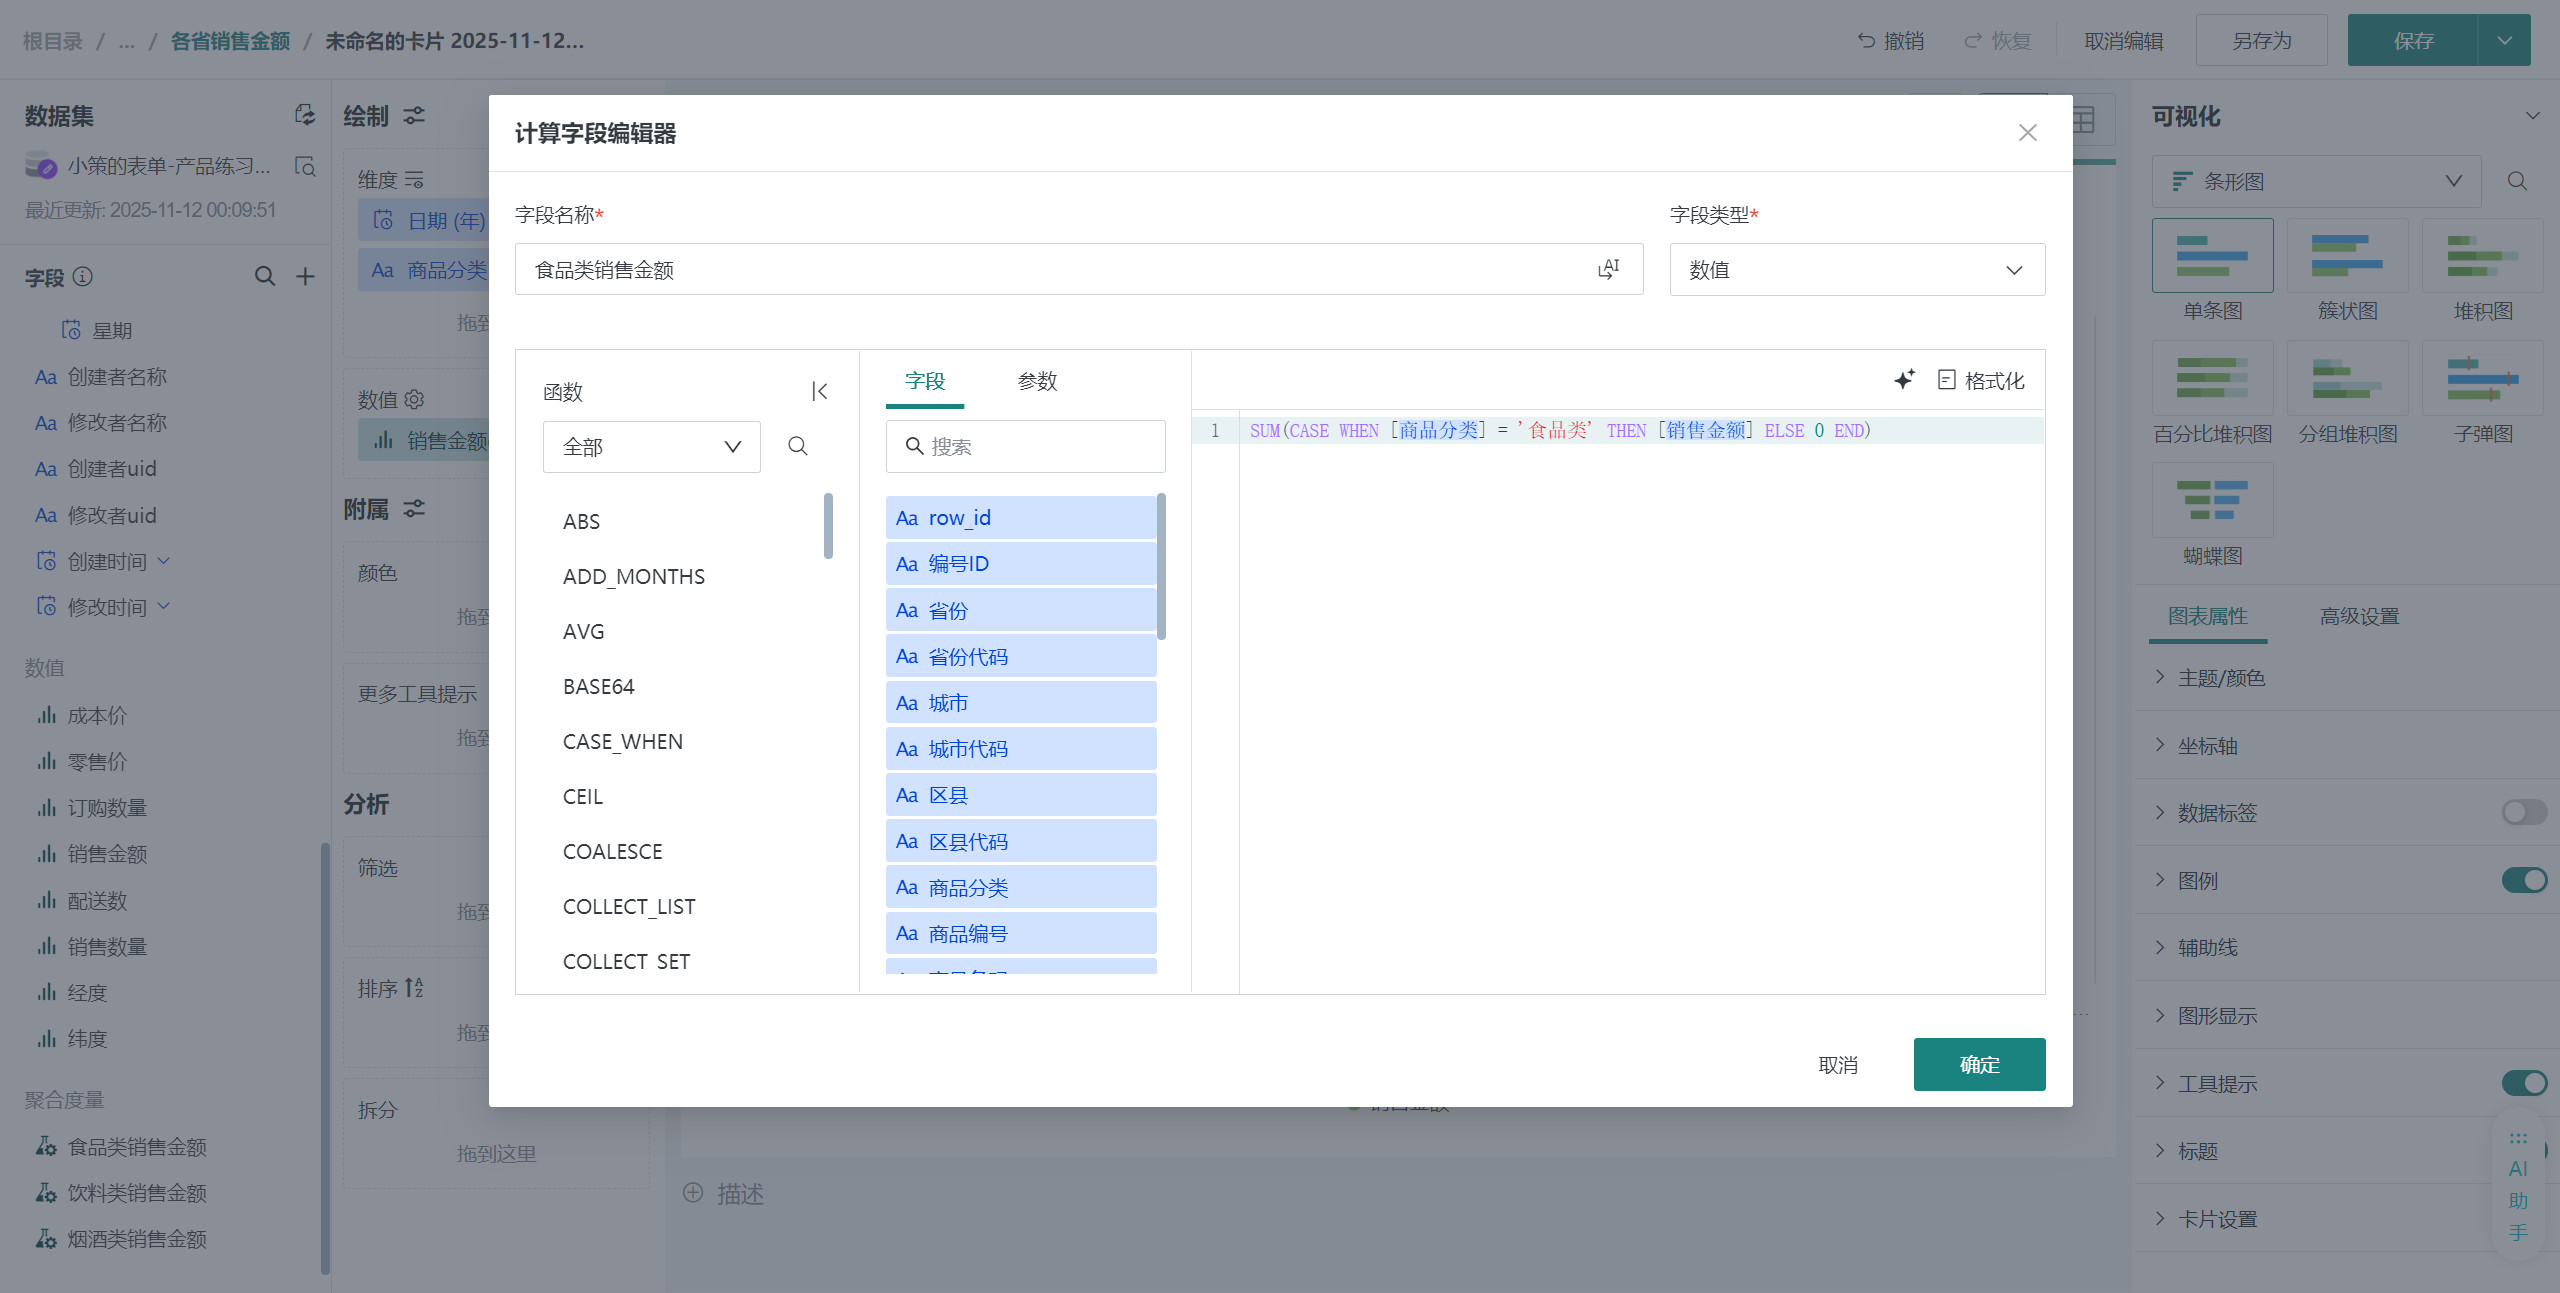Switch to the 参数 tab
The image size is (2560, 1293).
pyautogui.click(x=1037, y=381)
